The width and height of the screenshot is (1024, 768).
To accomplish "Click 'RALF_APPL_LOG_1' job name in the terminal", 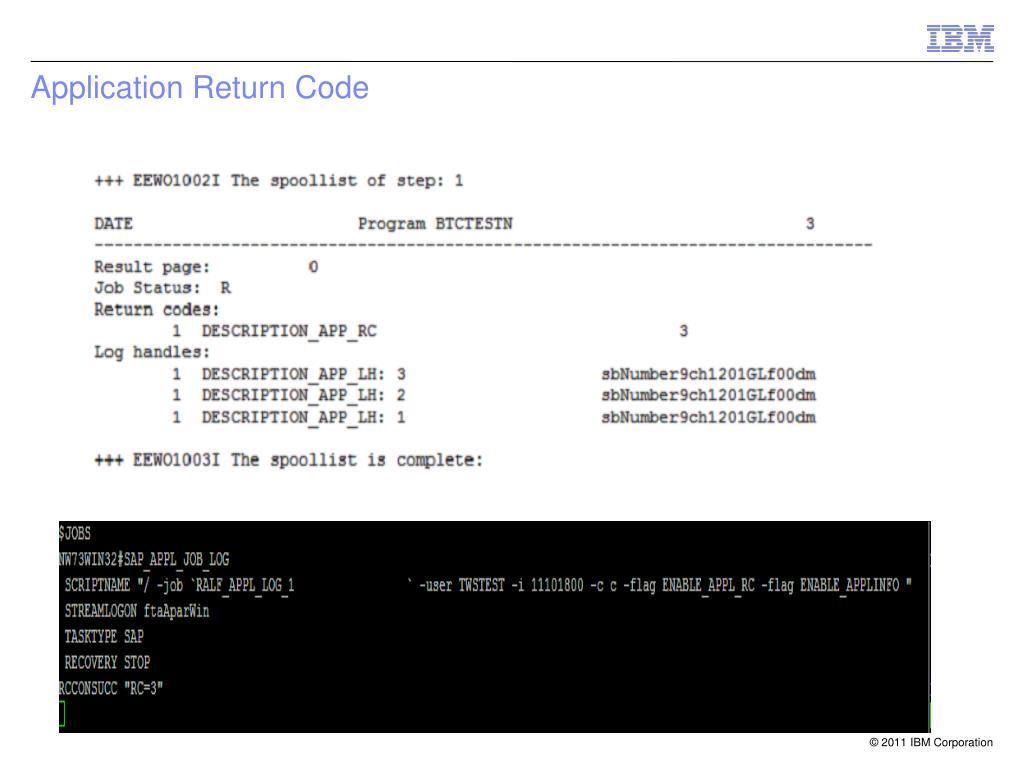I will [x=245, y=585].
